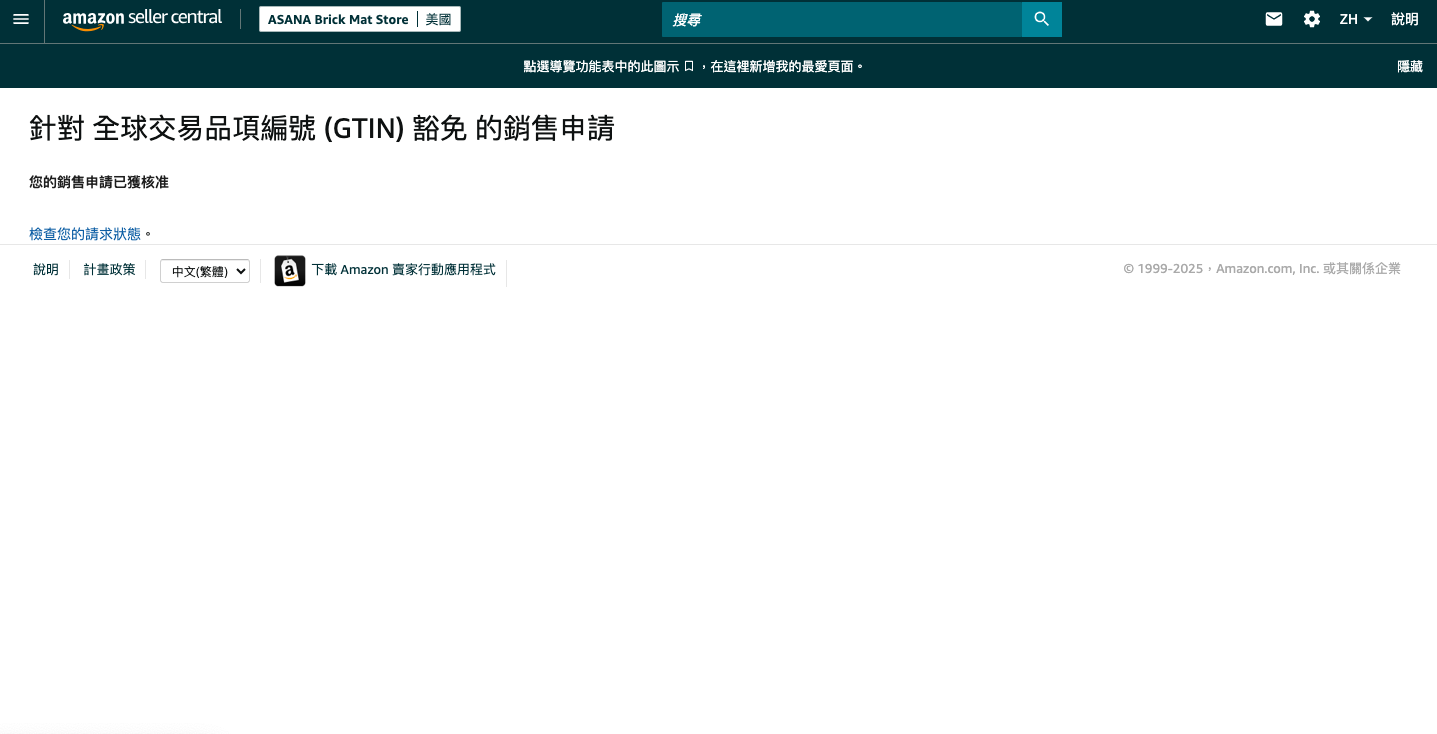Click the copyright Amazon.com, Inc. text
The width and height of the screenshot is (1437, 734).
(1262, 269)
